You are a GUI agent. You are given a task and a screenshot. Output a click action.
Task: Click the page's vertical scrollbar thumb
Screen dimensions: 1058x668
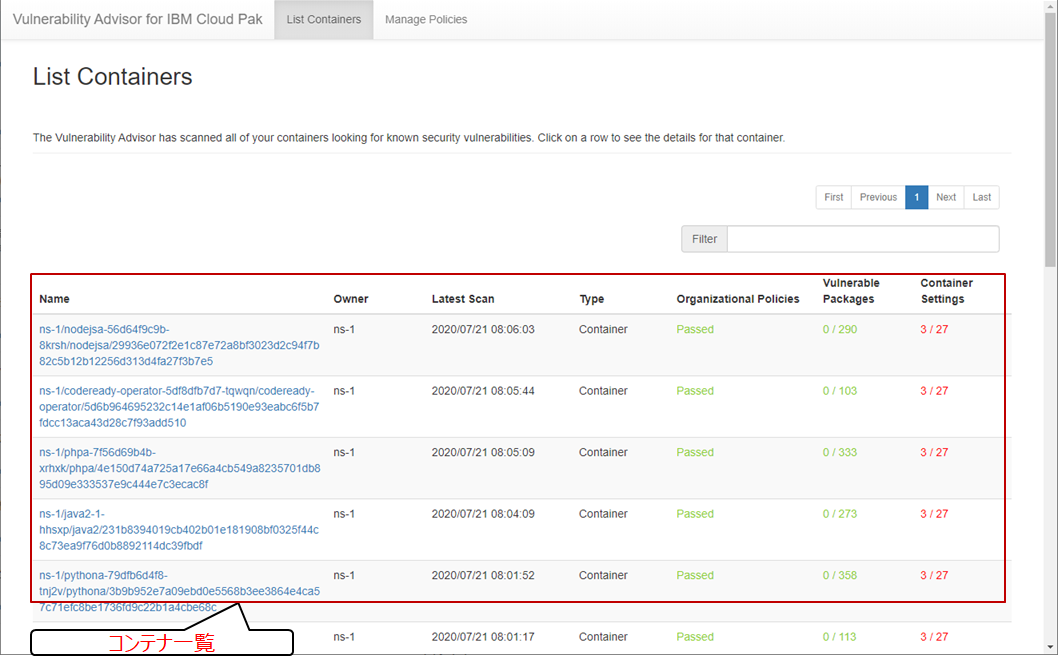[x=1051, y=138]
